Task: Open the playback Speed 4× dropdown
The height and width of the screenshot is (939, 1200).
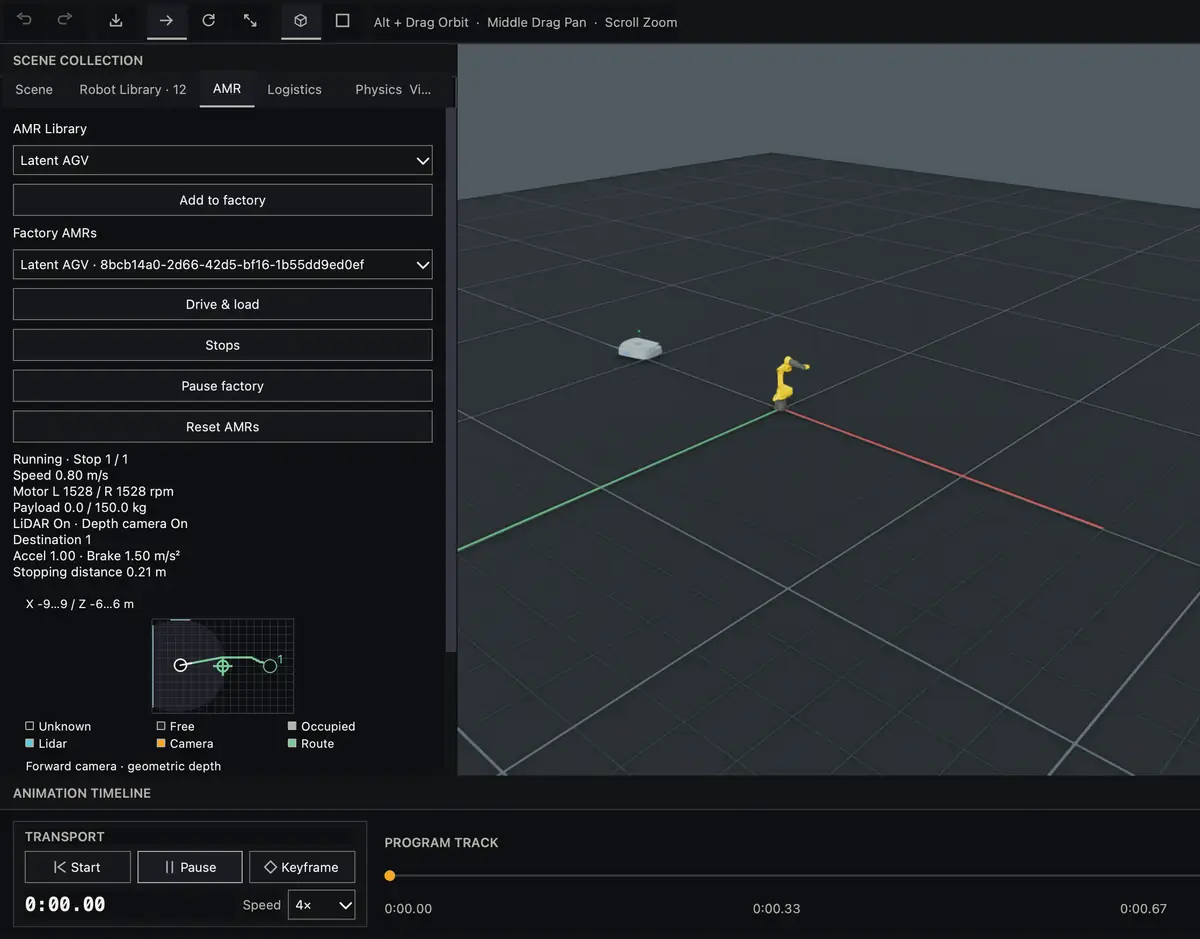Action: [x=321, y=905]
